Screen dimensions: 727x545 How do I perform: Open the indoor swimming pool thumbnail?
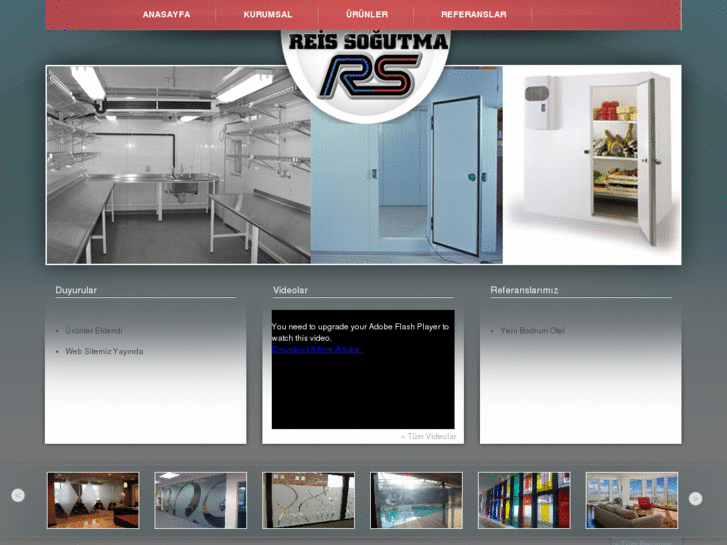pyautogui.click(x=416, y=500)
